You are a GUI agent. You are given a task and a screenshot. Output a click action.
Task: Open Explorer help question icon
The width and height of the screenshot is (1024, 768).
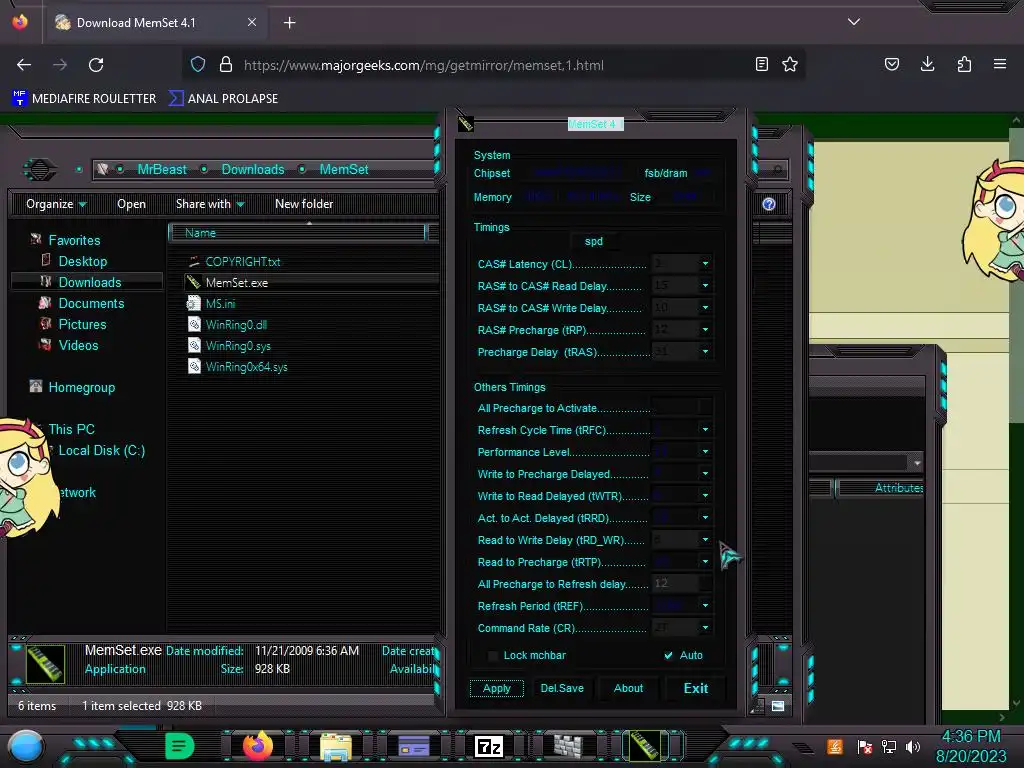769,204
